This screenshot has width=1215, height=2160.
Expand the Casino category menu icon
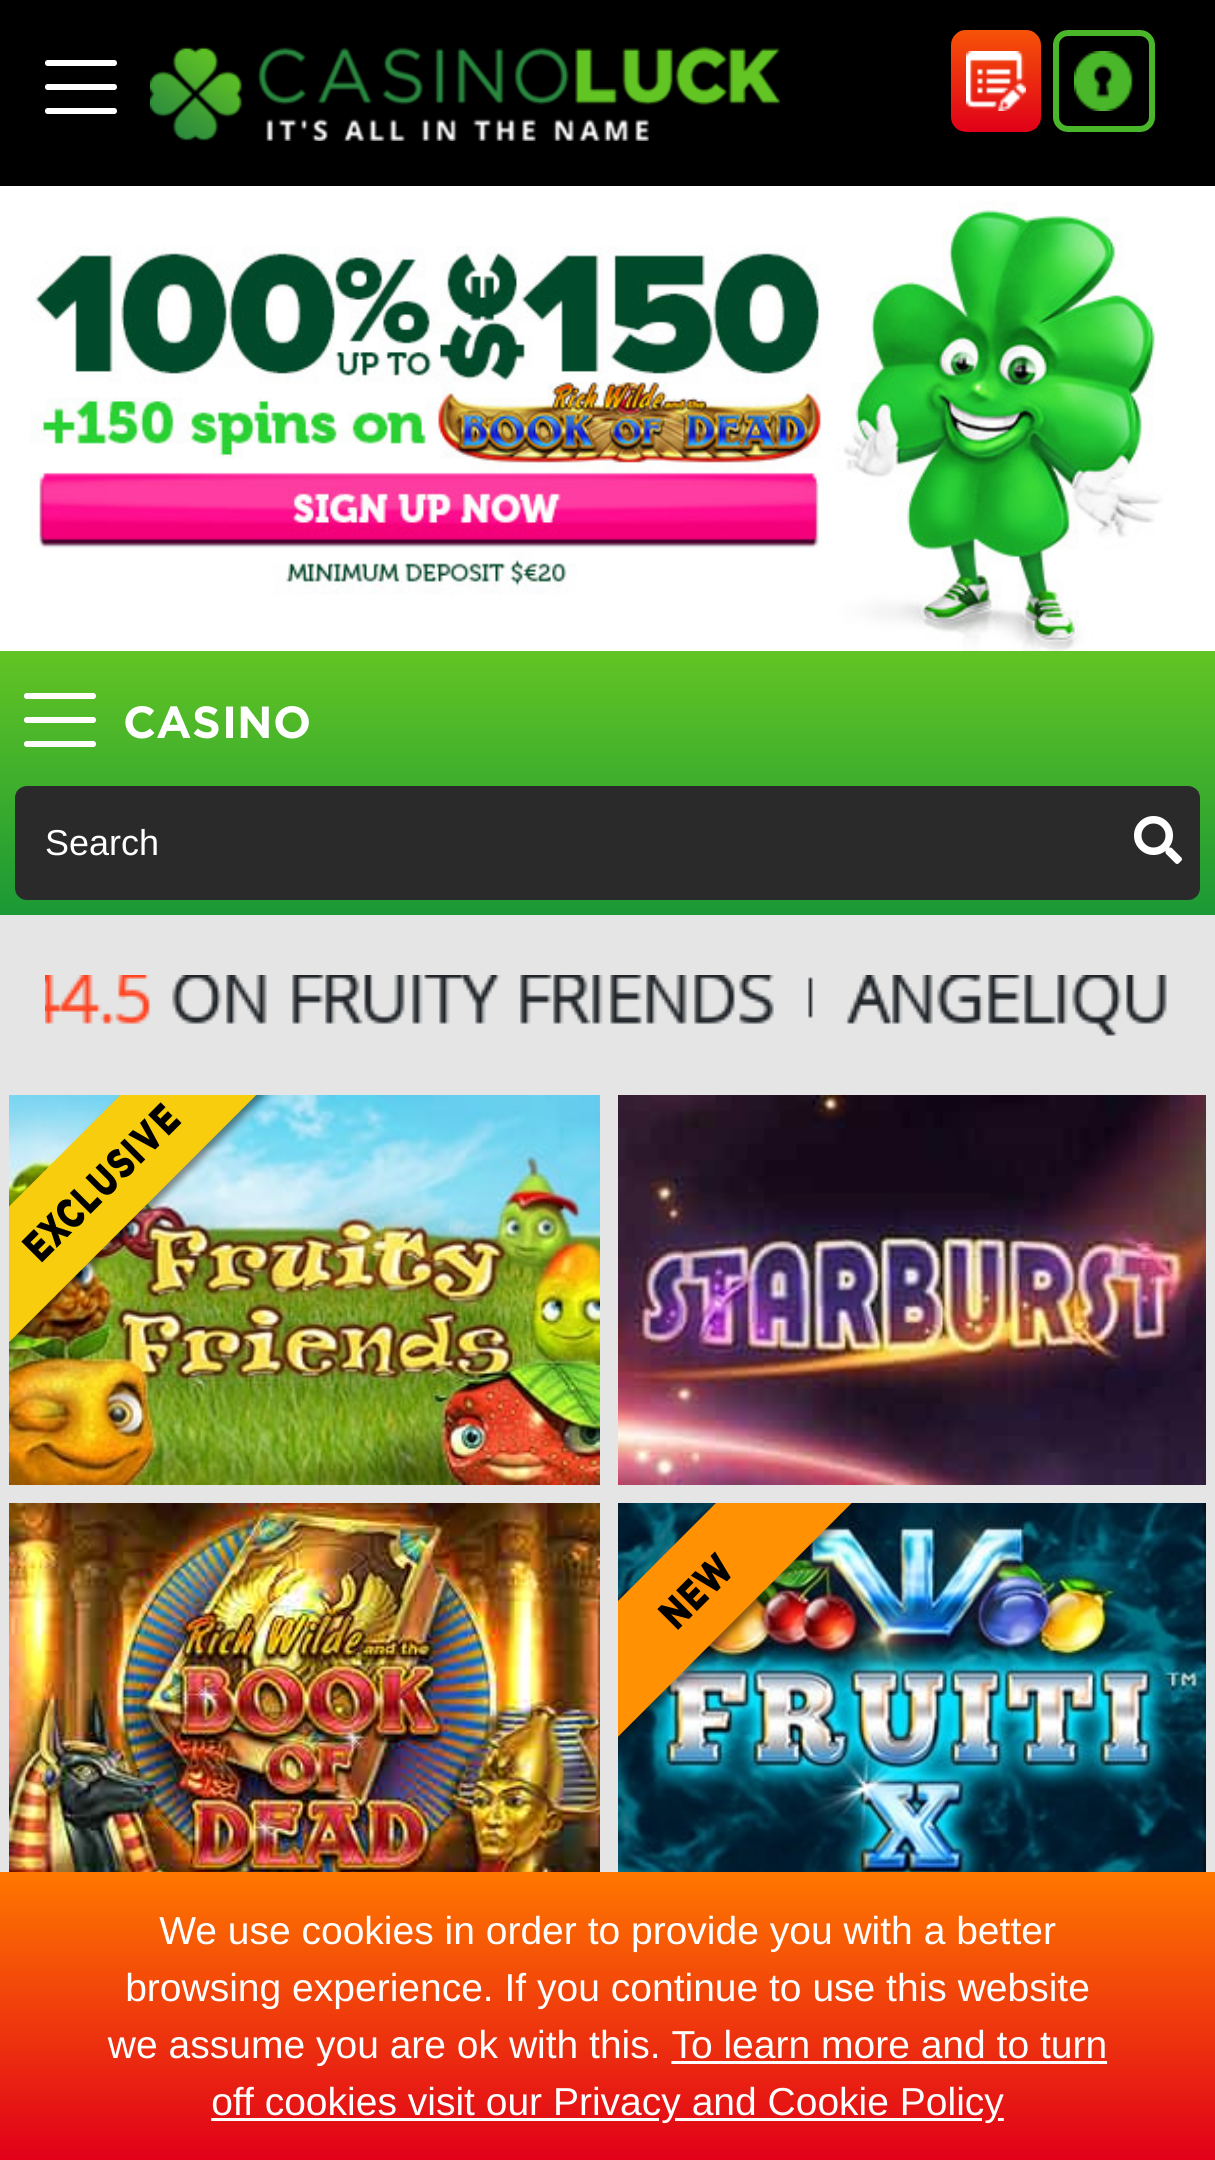pos(60,720)
